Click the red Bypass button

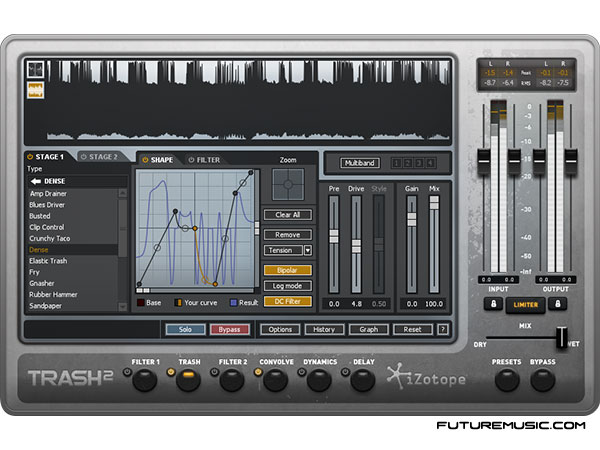[x=229, y=329]
